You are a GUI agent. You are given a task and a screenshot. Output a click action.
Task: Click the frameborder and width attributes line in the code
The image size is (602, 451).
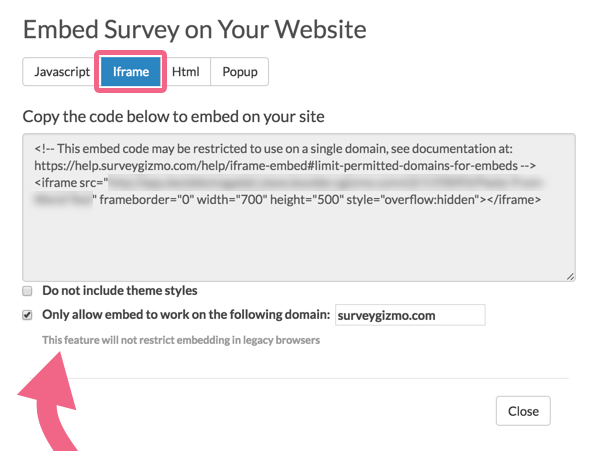pos(183,200)
